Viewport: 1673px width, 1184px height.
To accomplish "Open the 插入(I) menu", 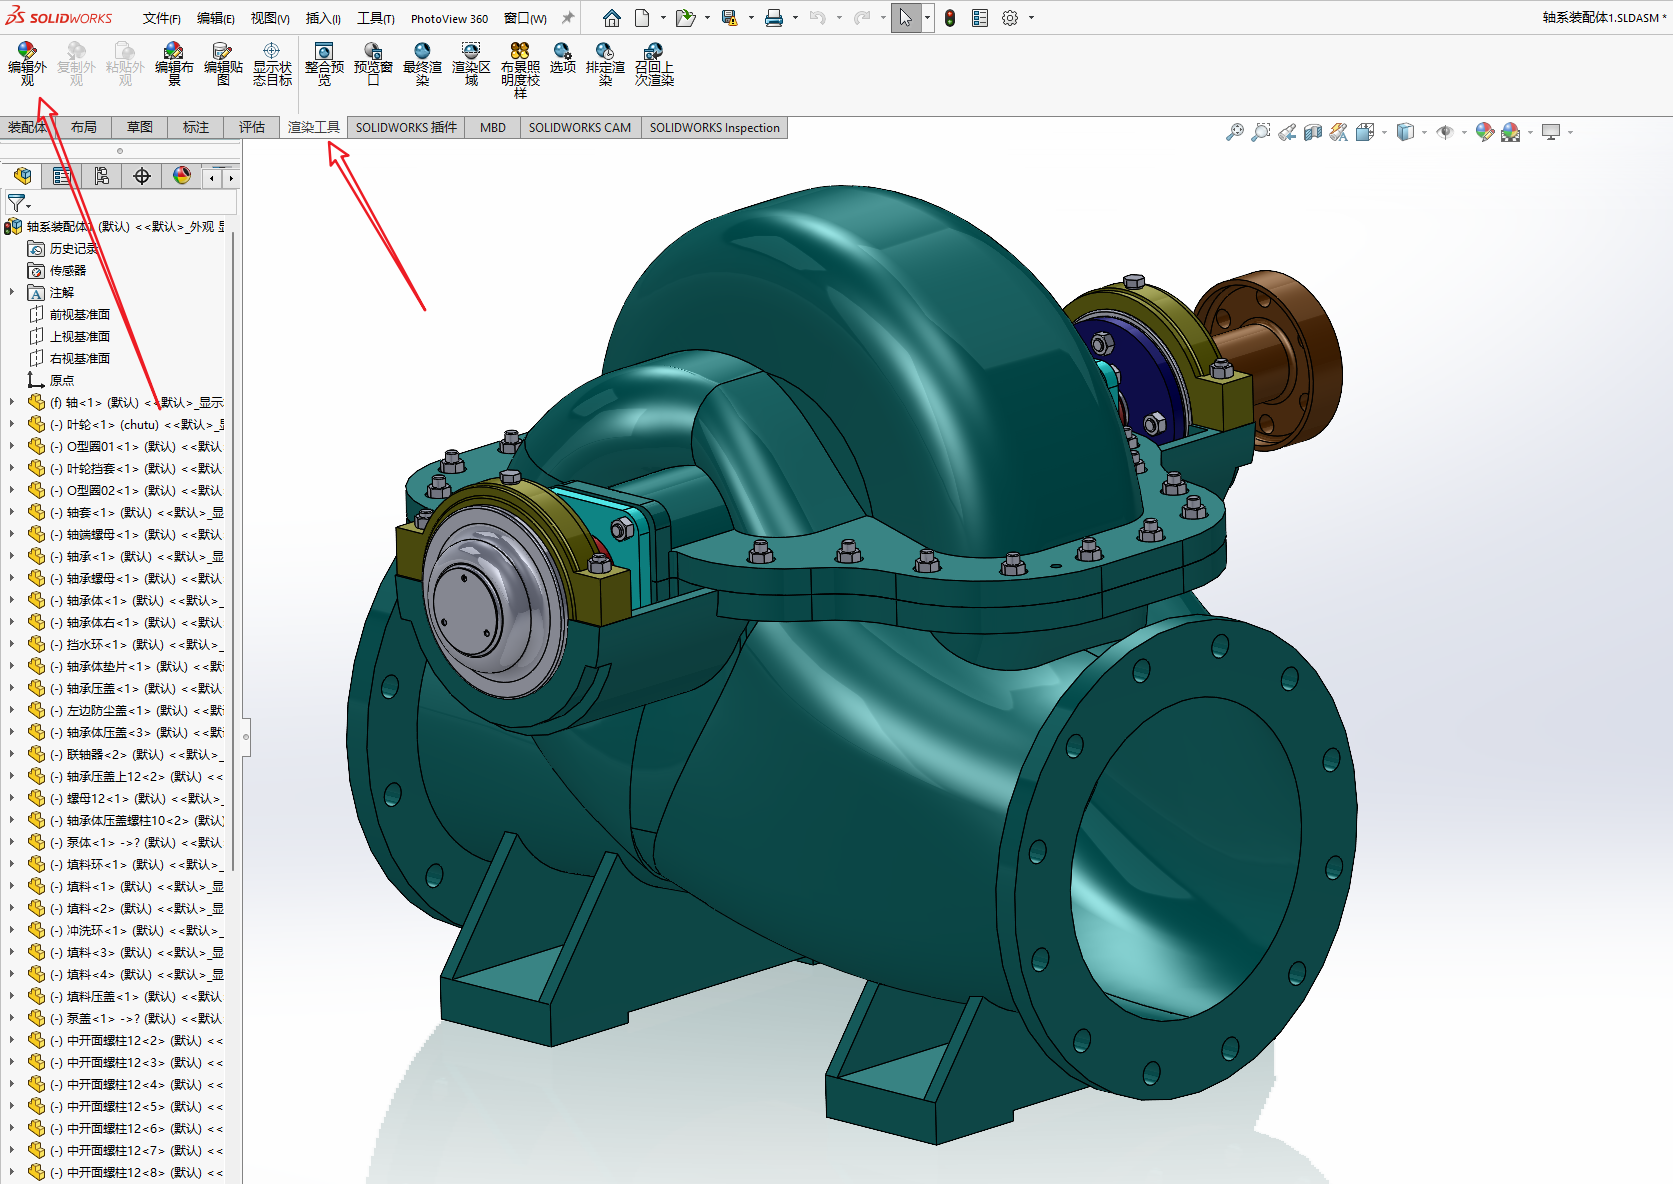I will 323,18.
